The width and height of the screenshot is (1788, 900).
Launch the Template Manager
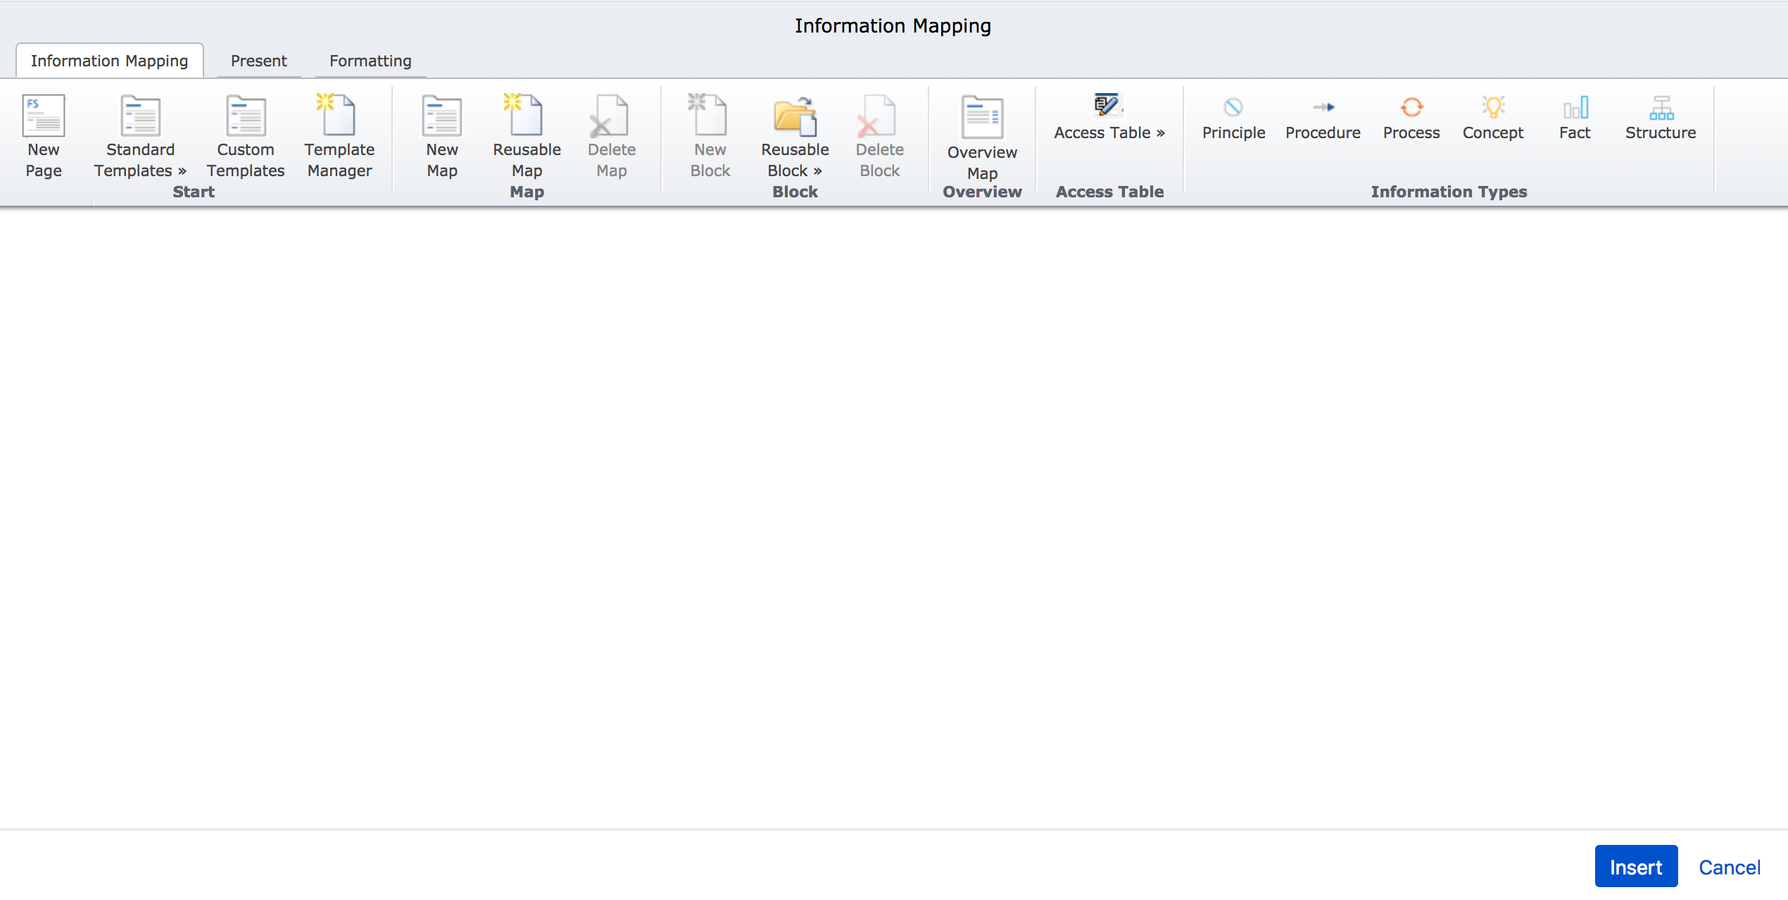339,136
